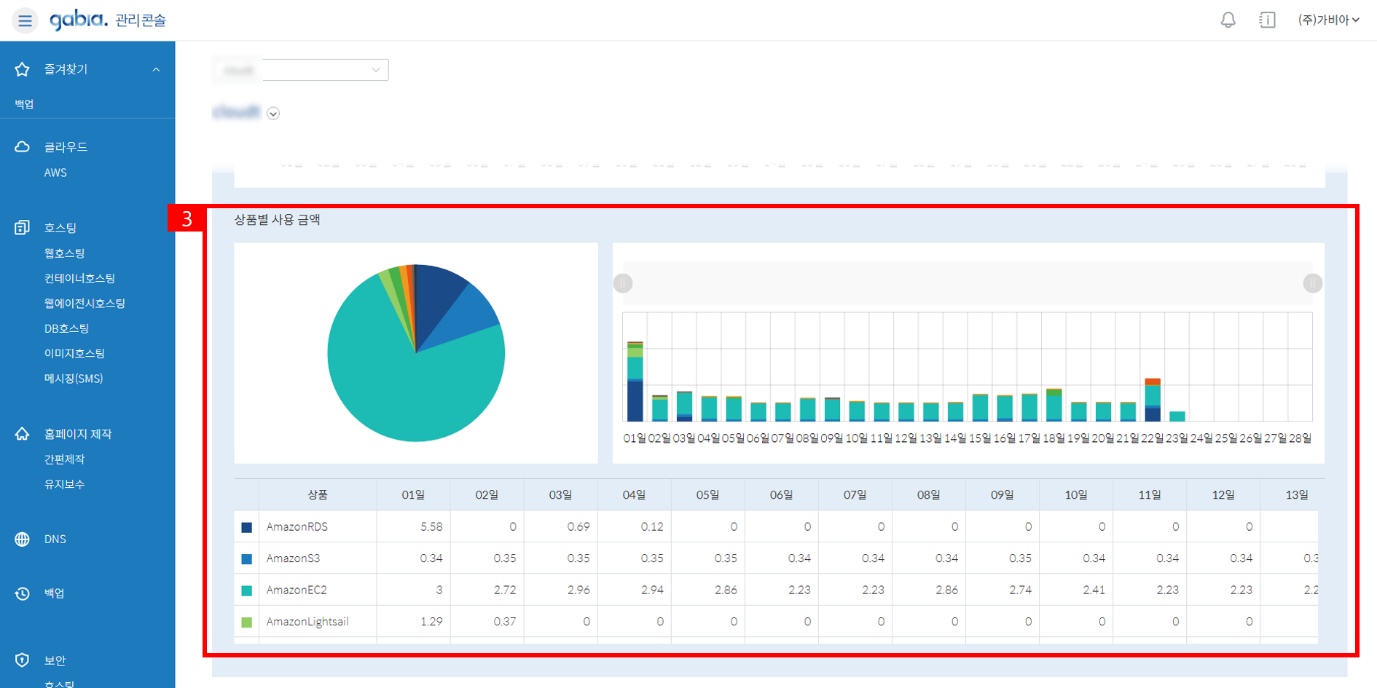
Task: Select 유지보수 in the sidebar
Action: (64, 485)
